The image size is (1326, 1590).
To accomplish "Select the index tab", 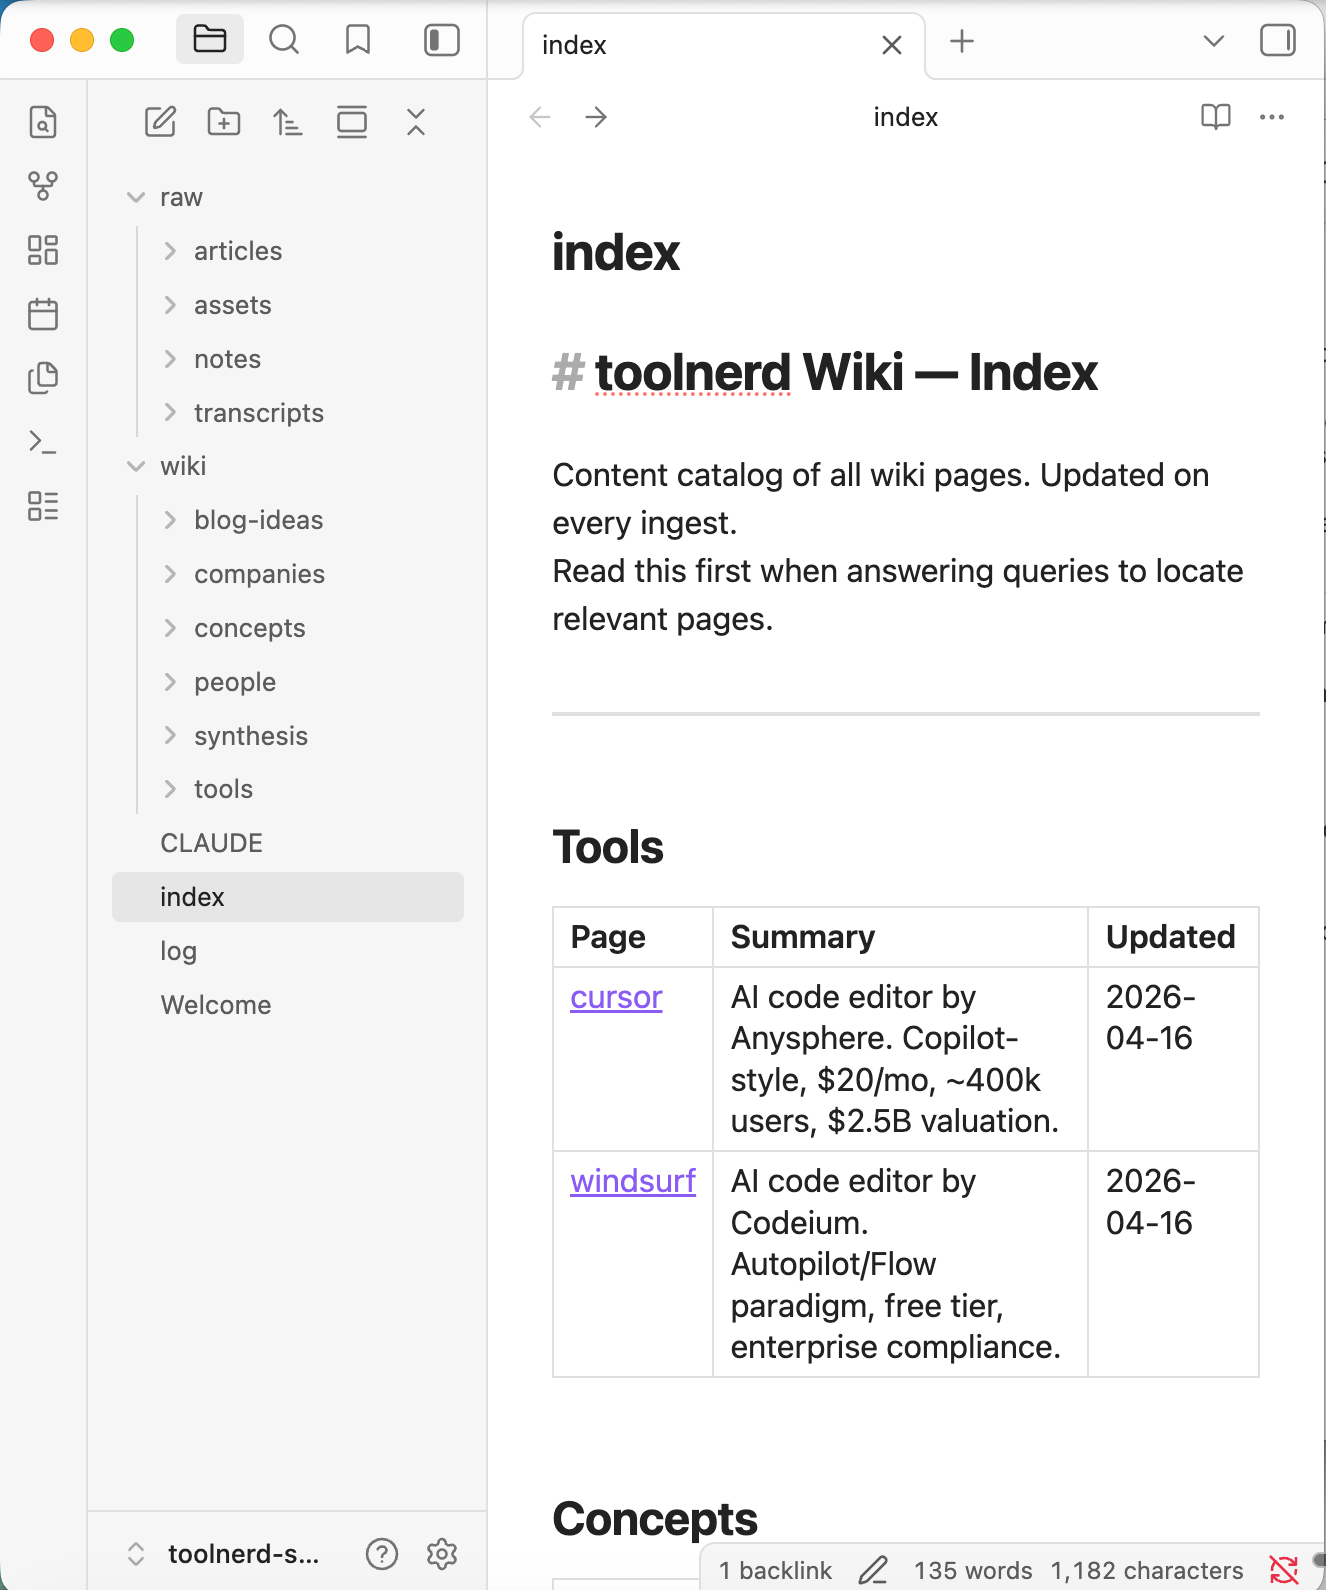I will (x=724, y=45).
